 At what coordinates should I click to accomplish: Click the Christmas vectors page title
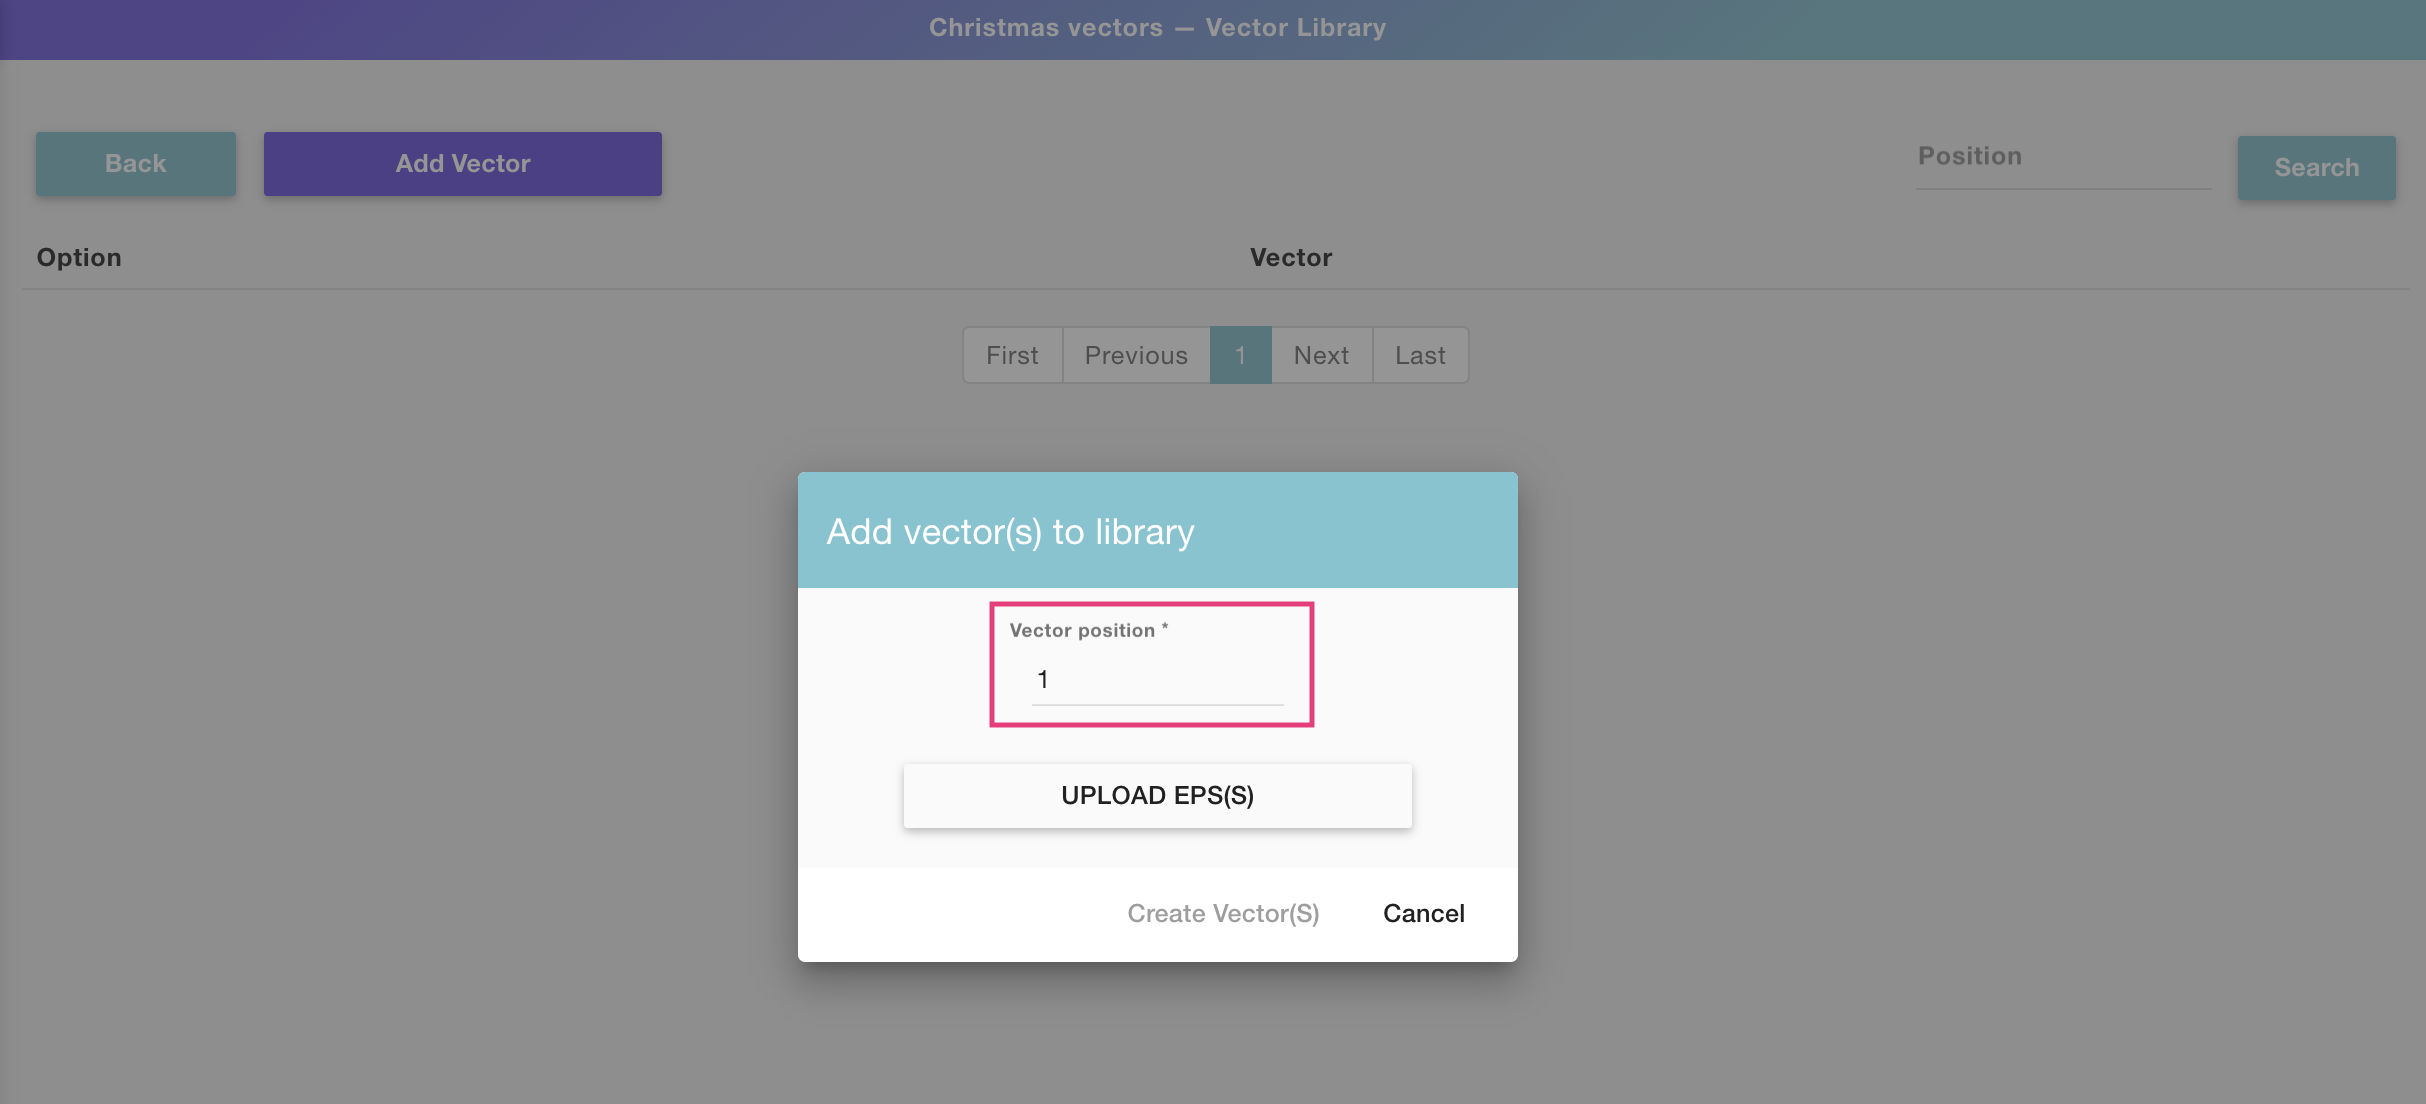coord(1157,28)
